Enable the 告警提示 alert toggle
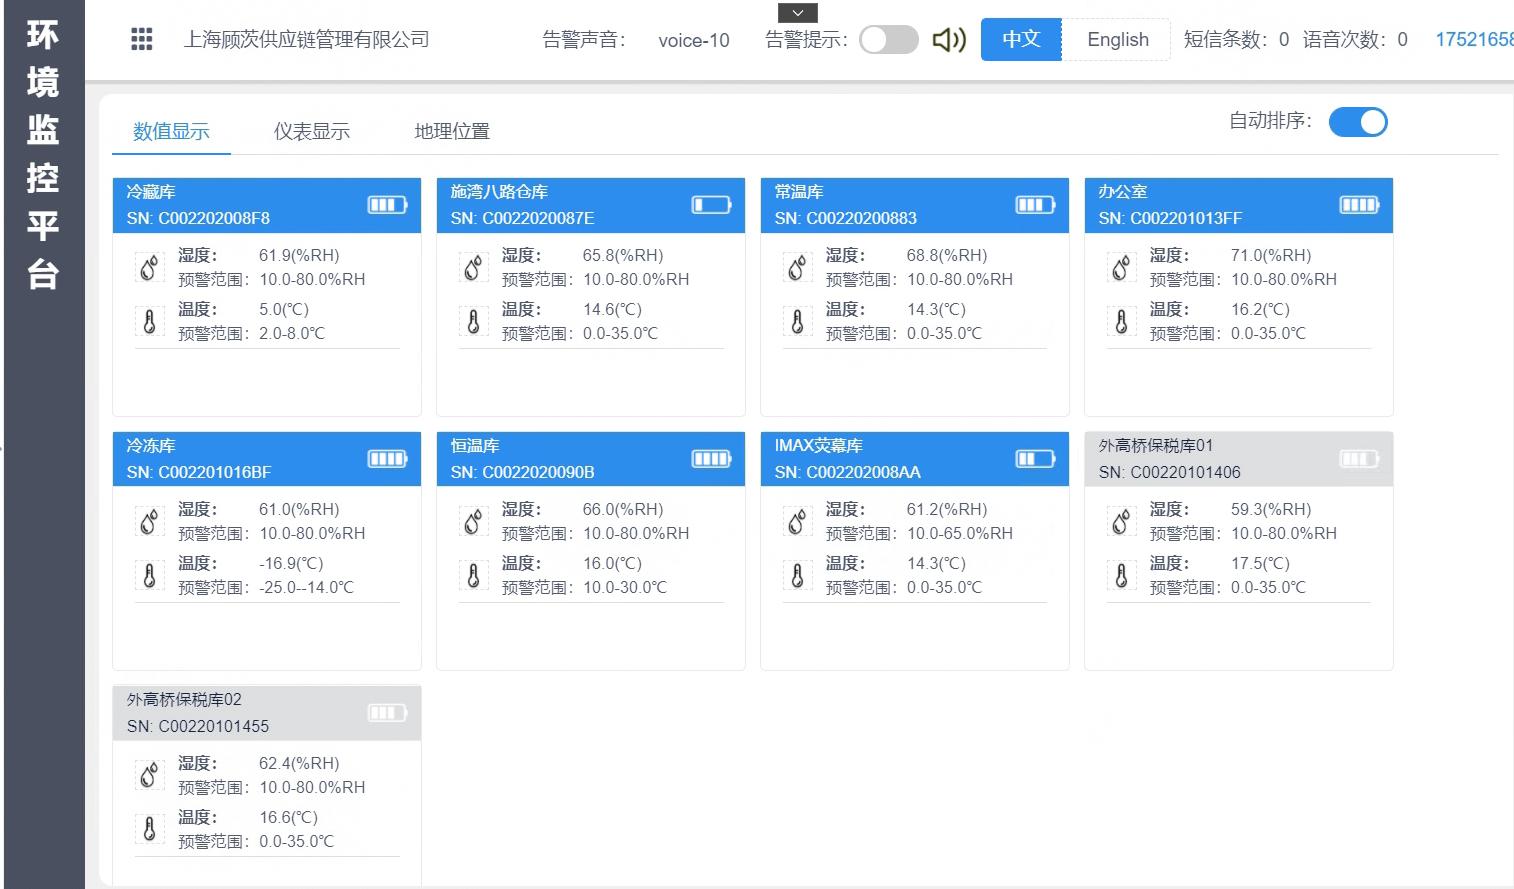 click(x=888, y=40)
